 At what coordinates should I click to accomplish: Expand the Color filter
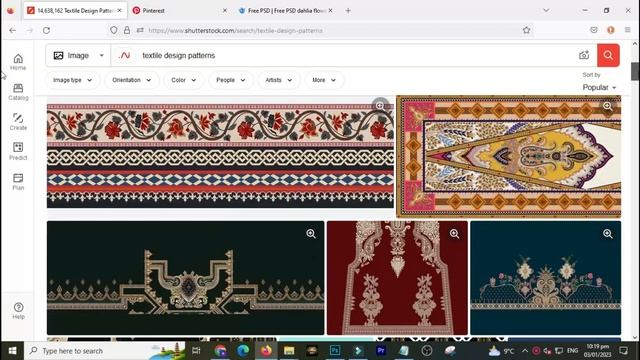point(183,80)
